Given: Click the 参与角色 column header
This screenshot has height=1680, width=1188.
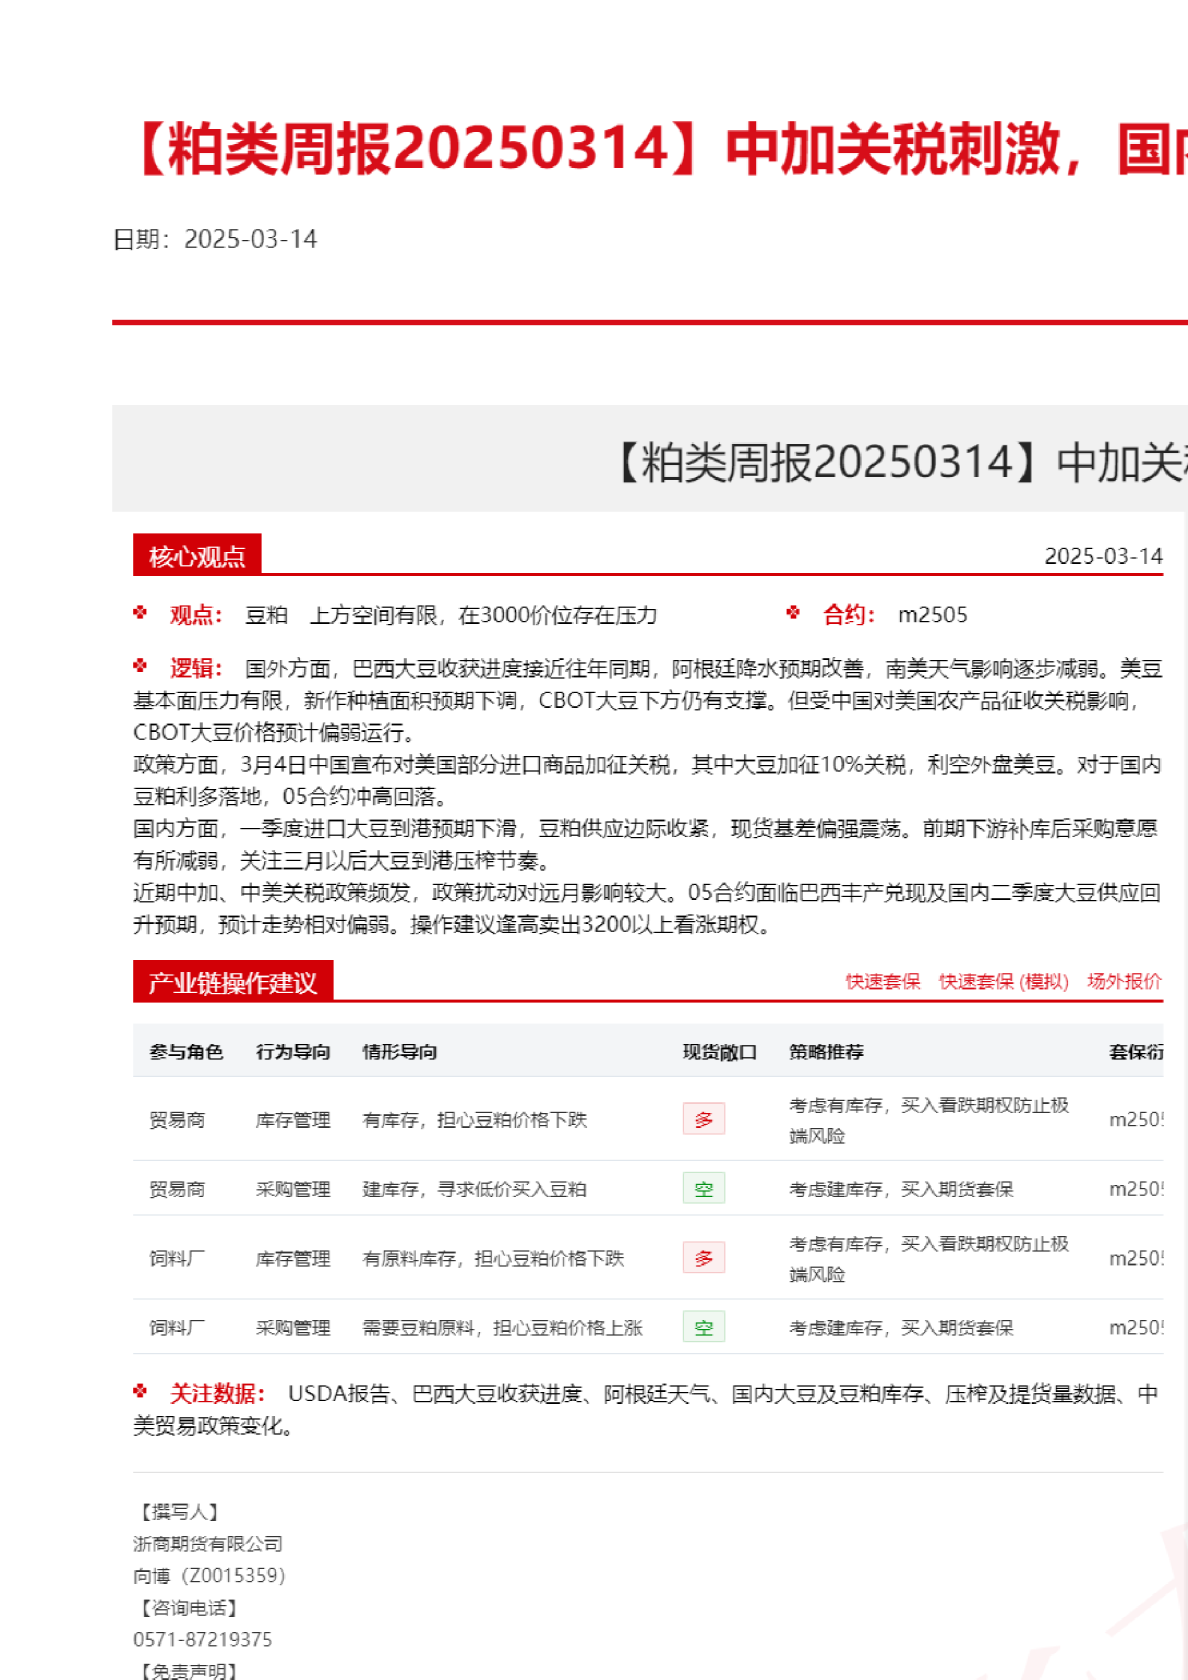Looking at the screenshot, I should pyautogui.click(x=186, y=1051).
